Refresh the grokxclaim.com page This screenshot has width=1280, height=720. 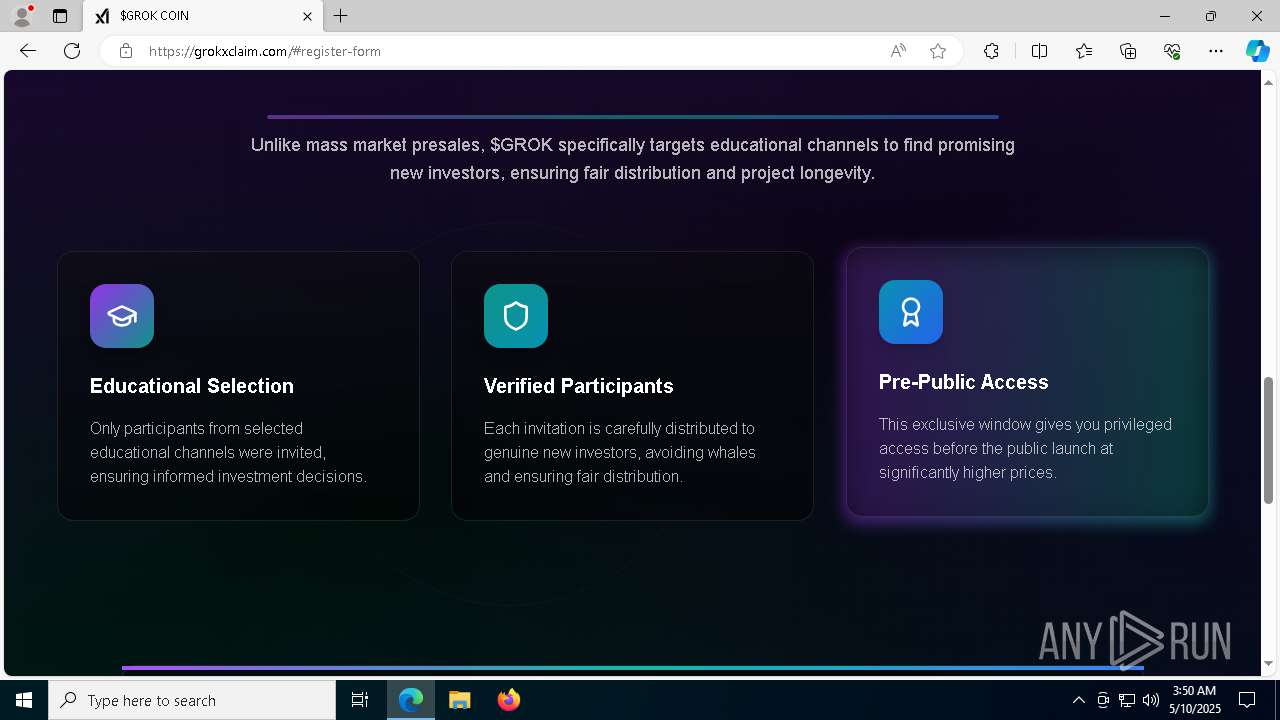point(72,51)
